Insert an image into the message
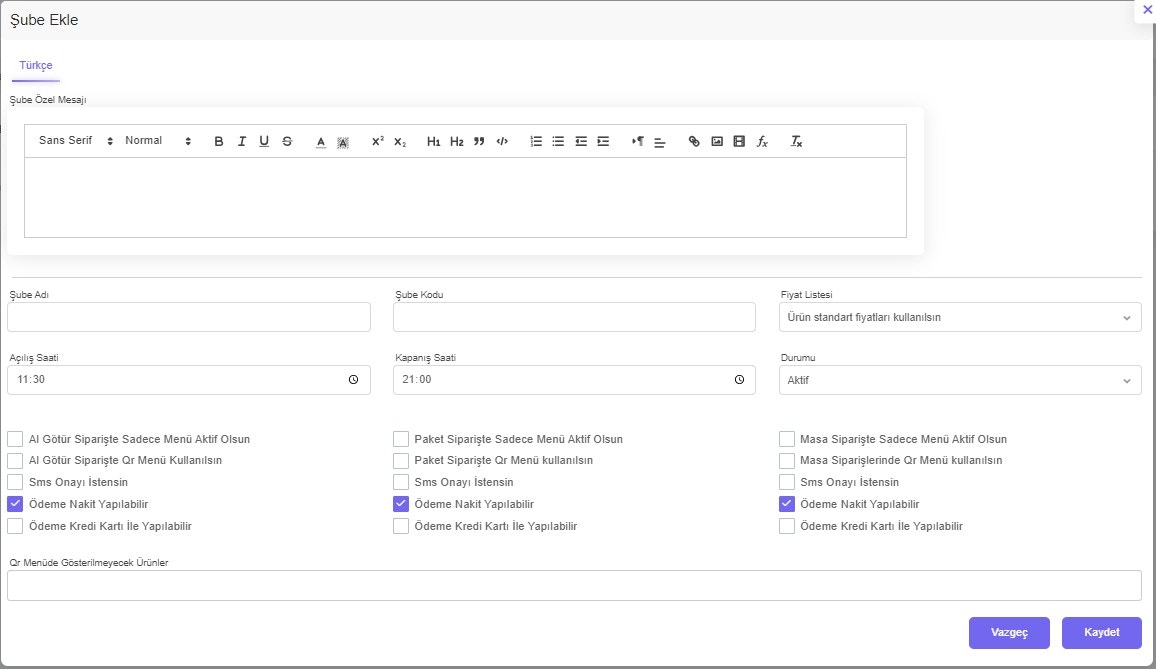The image size is (1156, 669). (717, 142)
